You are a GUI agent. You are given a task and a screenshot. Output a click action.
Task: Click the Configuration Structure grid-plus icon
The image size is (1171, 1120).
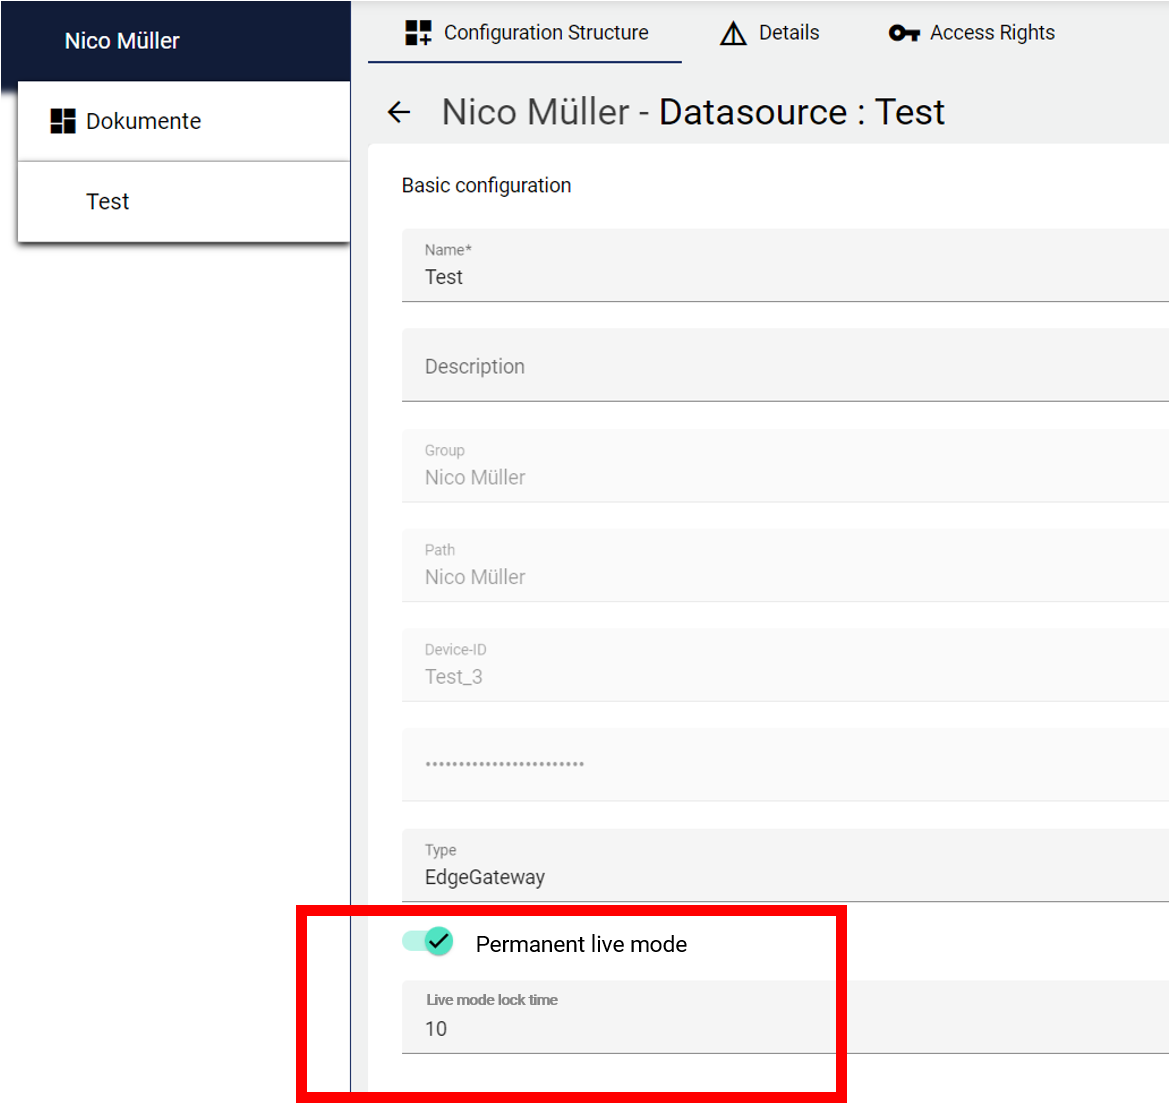(418, 33)
